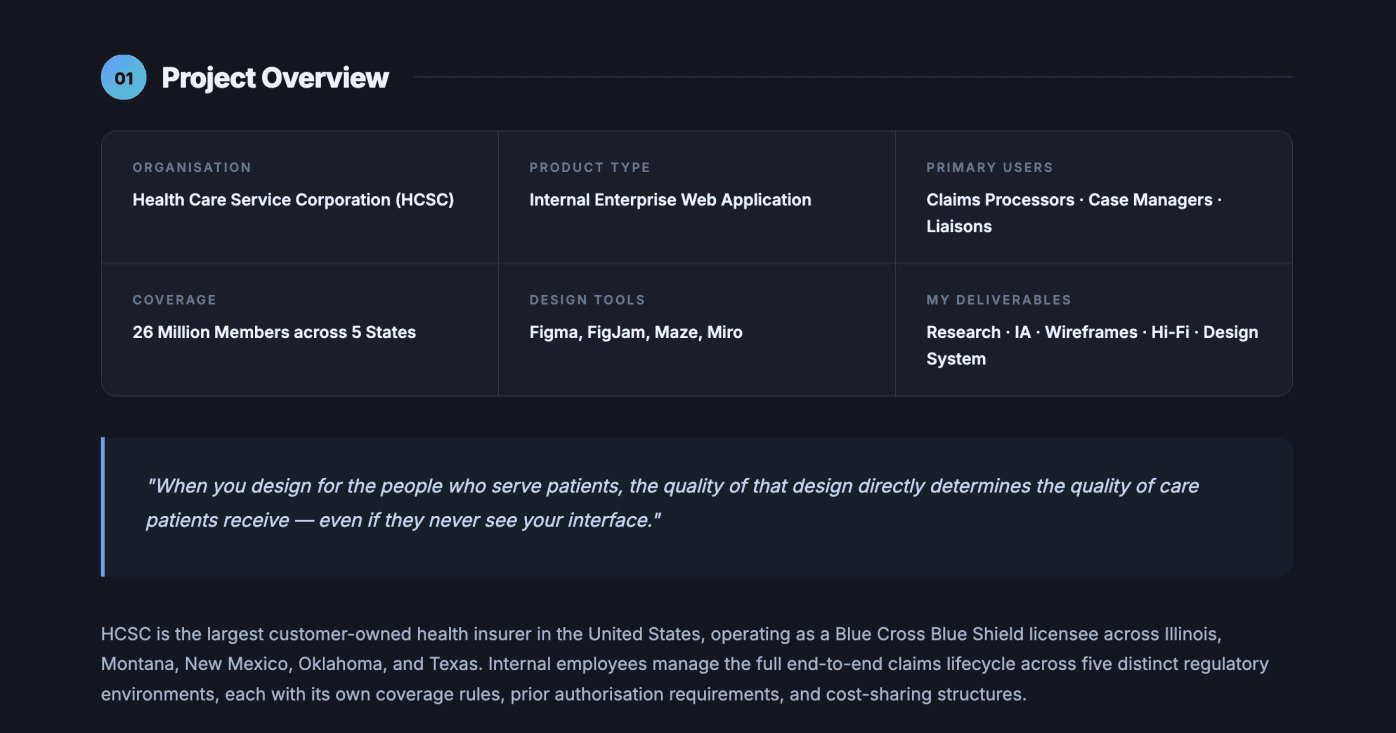The width and height of the screenshot is (1396, 733).
Task: Click Claims Processors · Case Managers text
Action: coord(1070,200)
